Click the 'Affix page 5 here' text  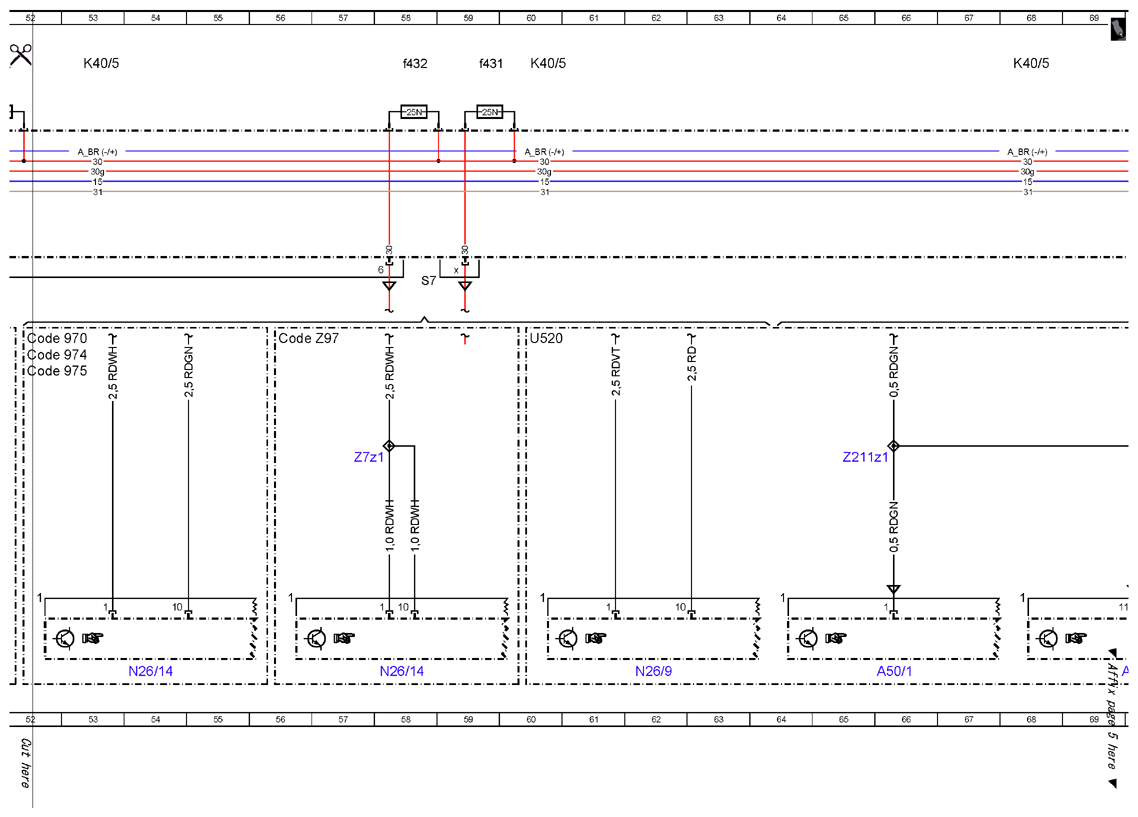pos(1112,715)
